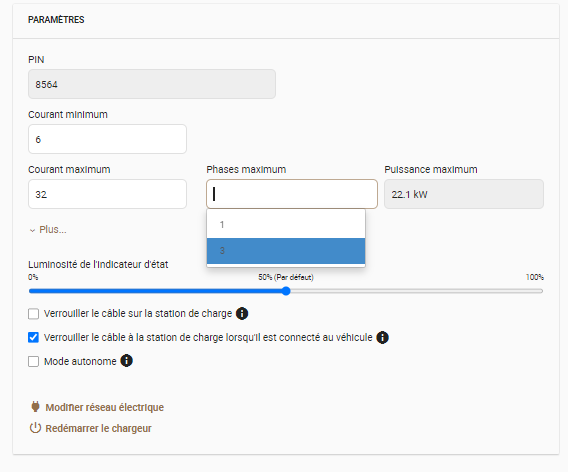
Task: Set brightness slider track near 100%
Action: (534, 291)
